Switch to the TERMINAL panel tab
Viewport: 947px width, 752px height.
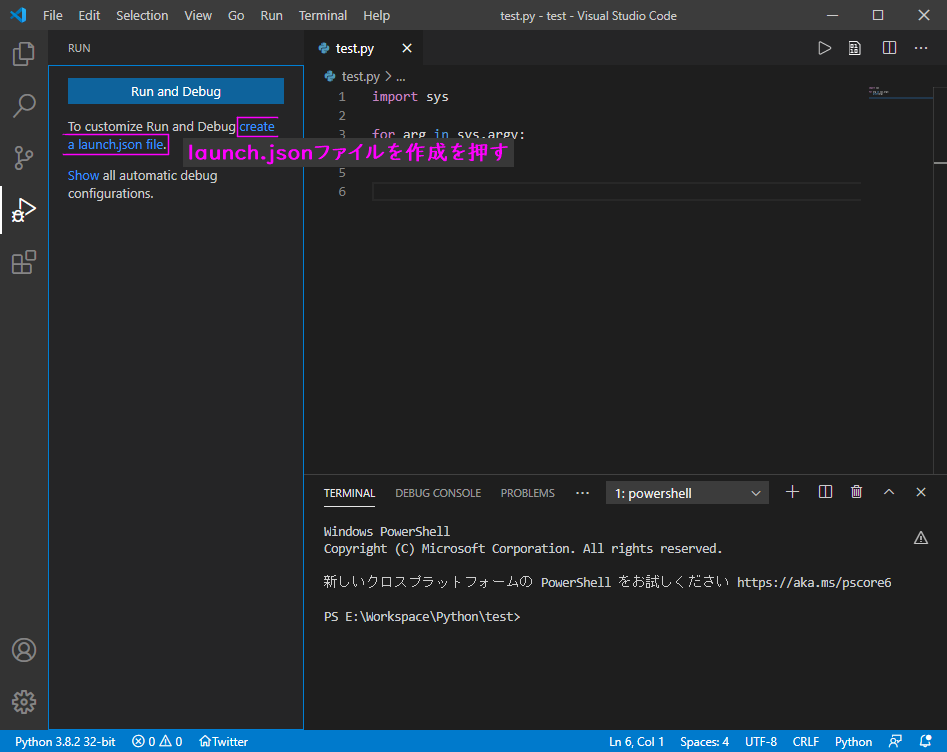349,493
